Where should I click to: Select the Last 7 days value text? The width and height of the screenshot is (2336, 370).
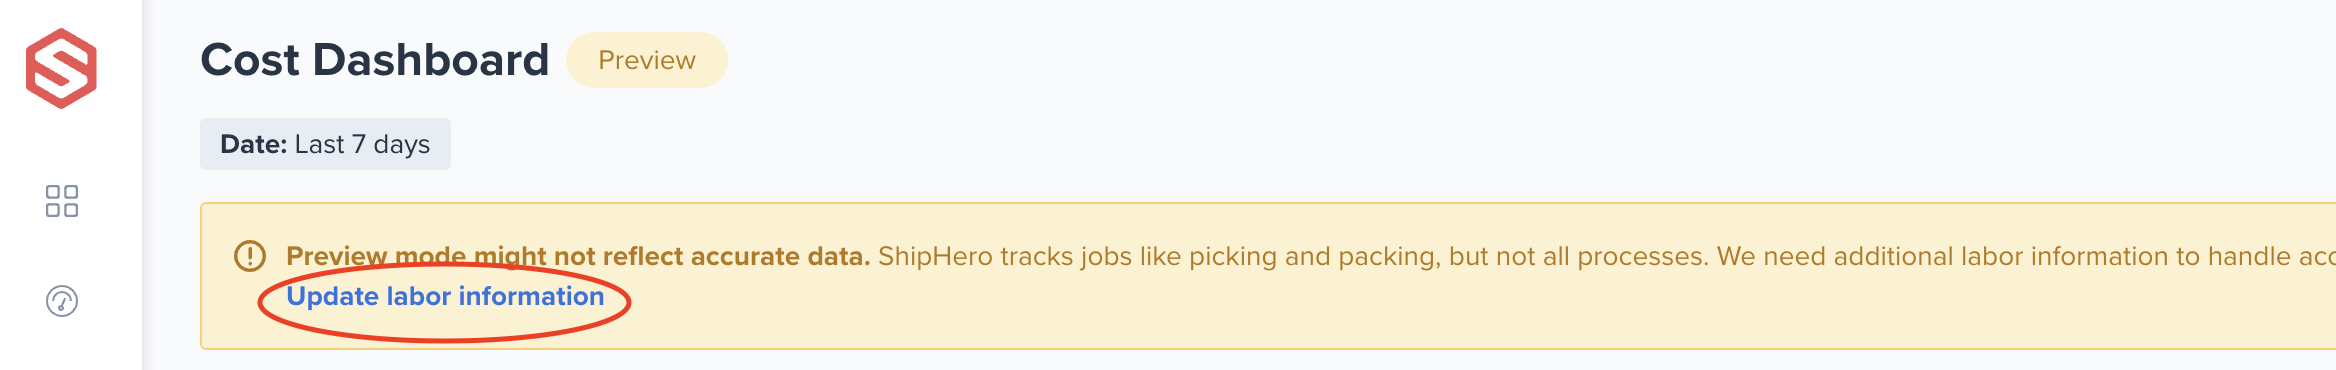coord(362,145)
